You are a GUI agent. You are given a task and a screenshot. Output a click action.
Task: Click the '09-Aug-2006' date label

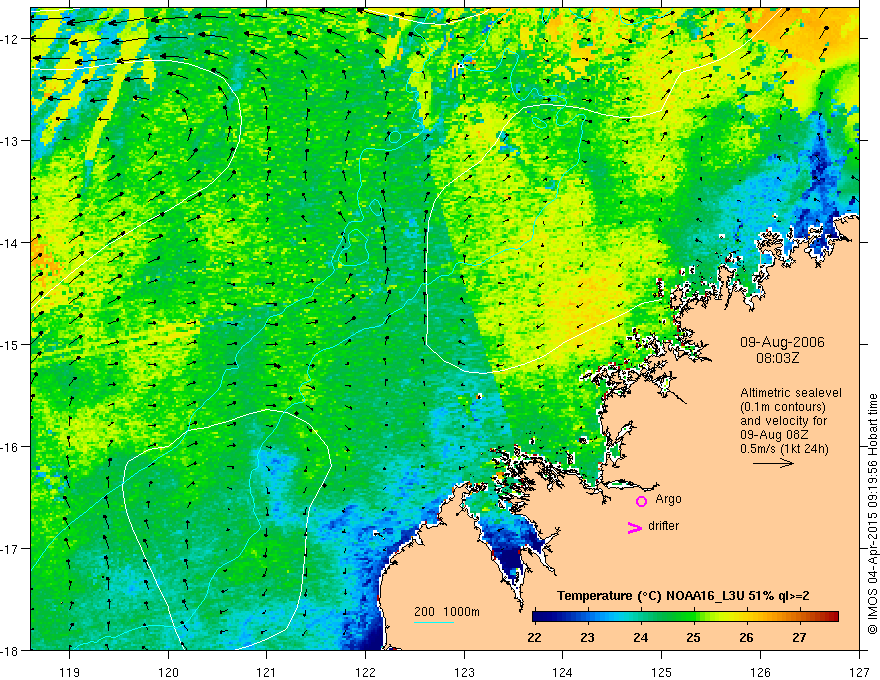[782, 342]
